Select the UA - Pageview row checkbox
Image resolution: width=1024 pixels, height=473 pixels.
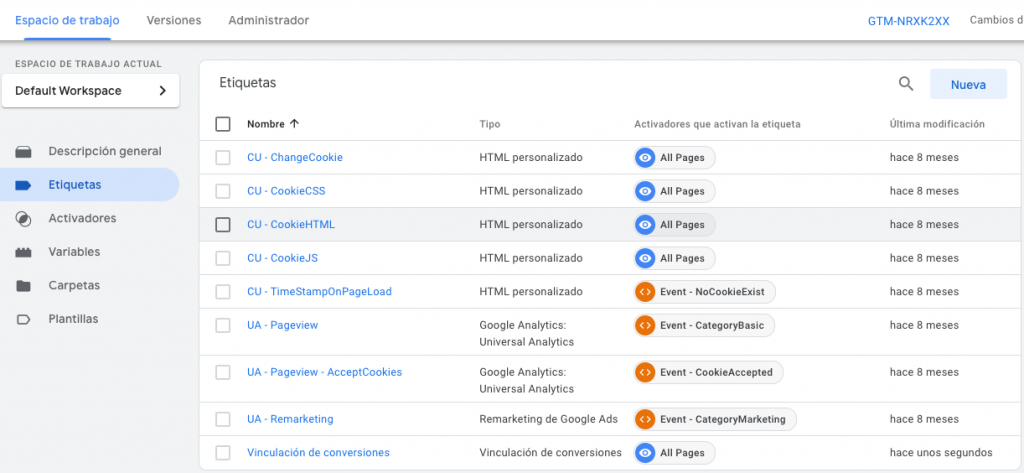coord(223,325)
